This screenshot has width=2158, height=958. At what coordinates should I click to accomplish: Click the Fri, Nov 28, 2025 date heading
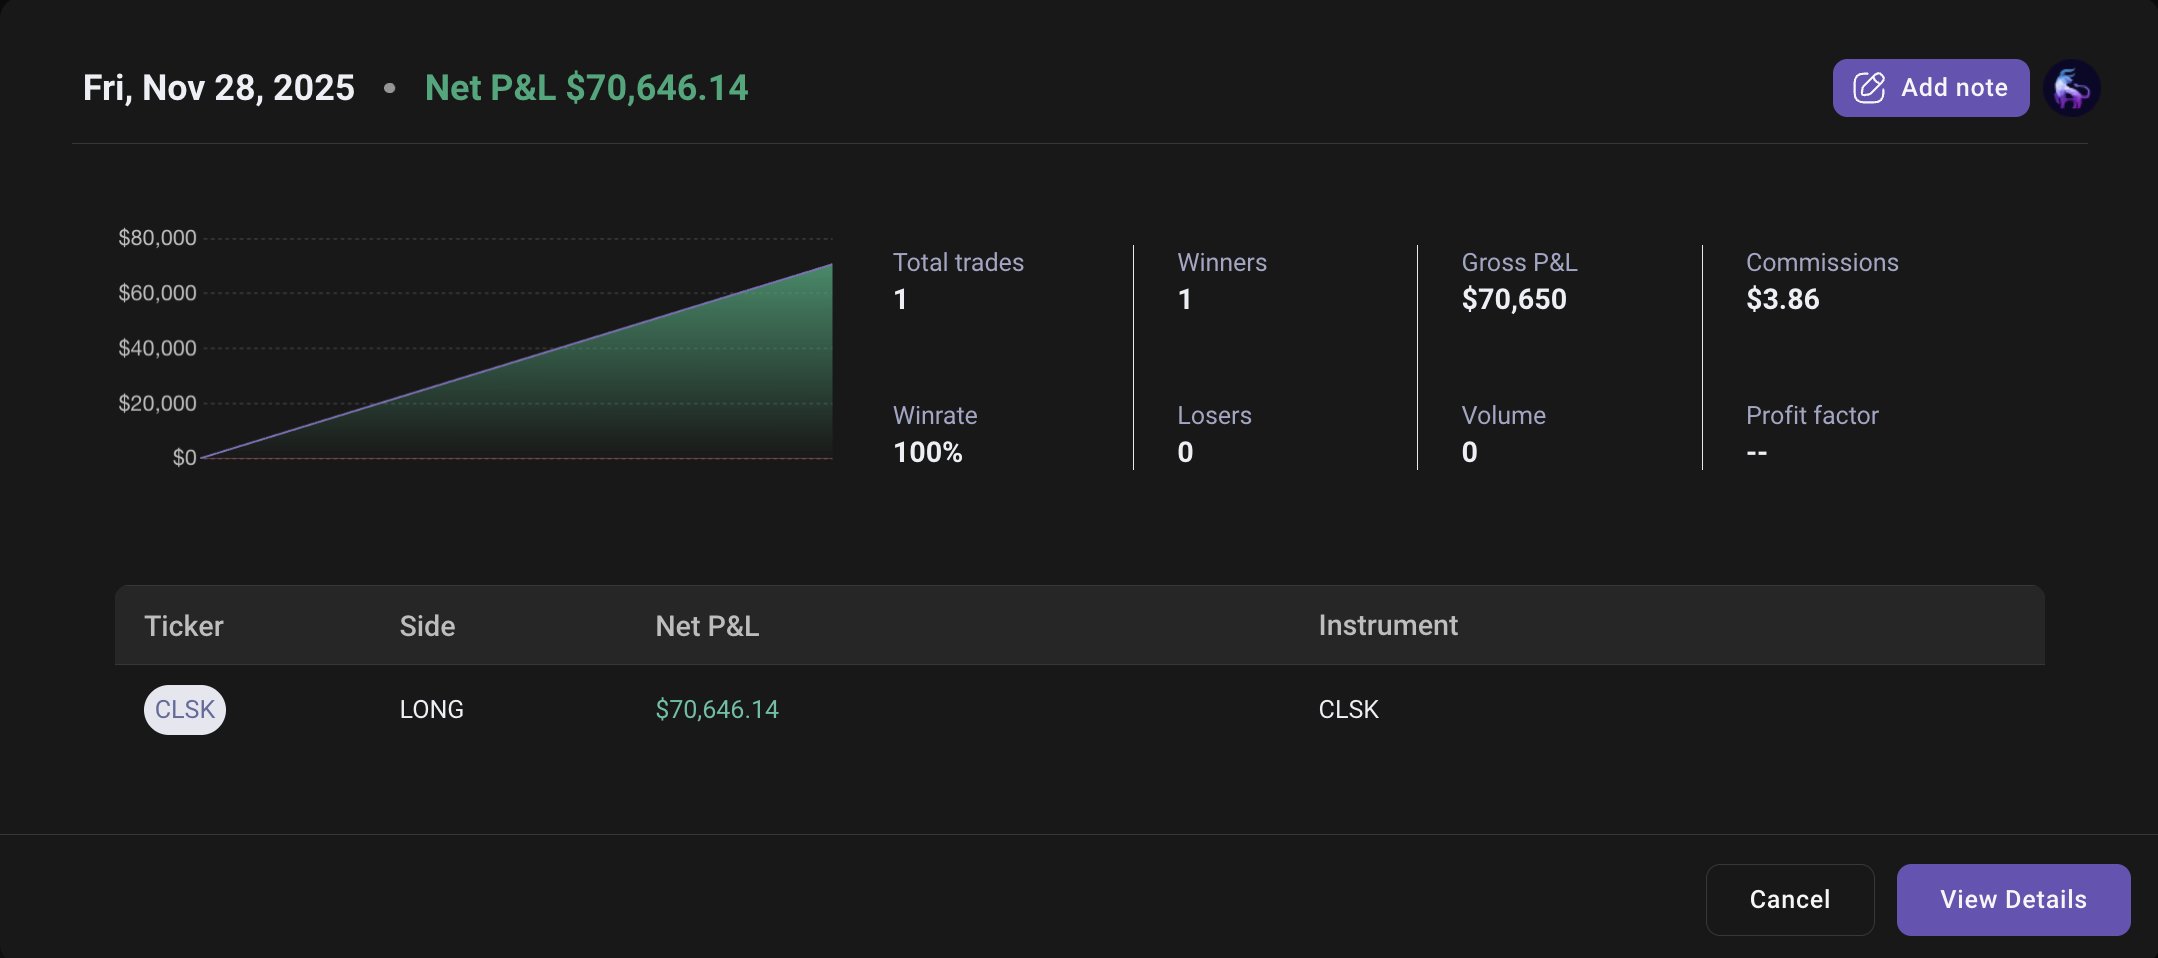[x=219, y=88]
